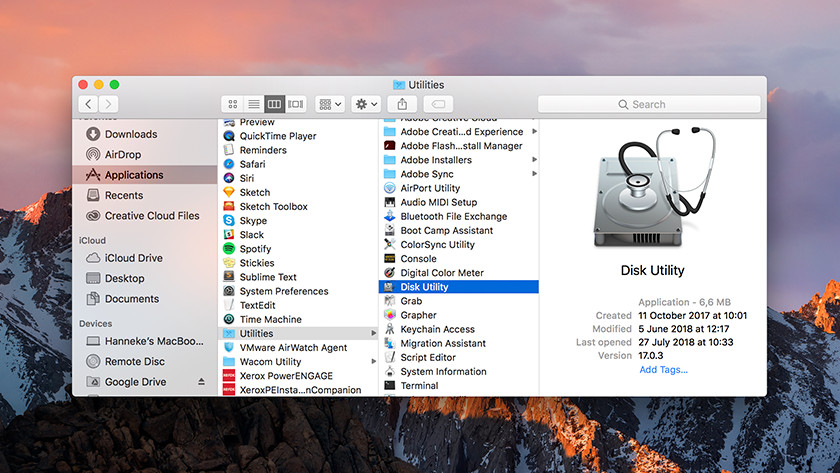Viewport: 840px width, 473px height.
Task: Select System Preferences app
Action: [298, 291]
